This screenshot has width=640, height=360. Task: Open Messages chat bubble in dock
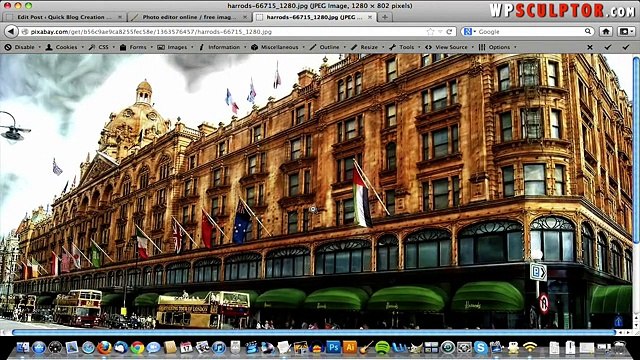(153, 347)
